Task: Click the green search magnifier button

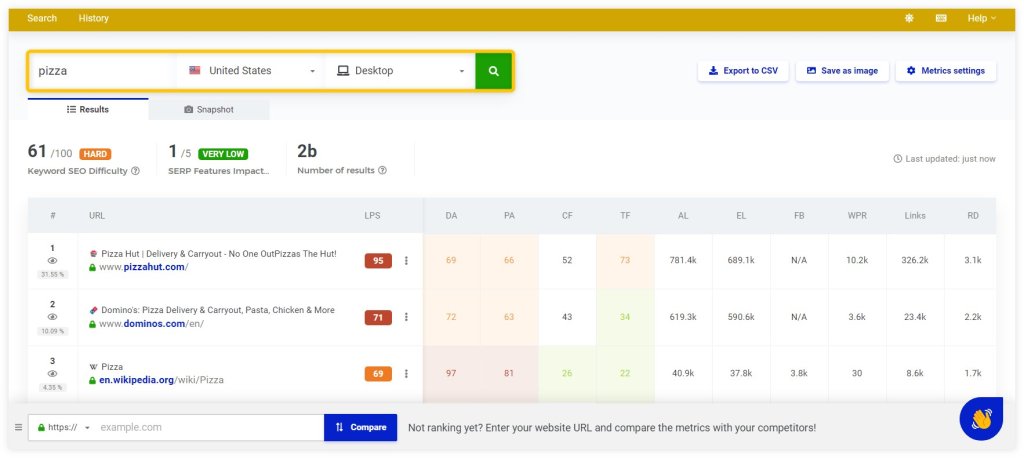Action: coord(494,71)
